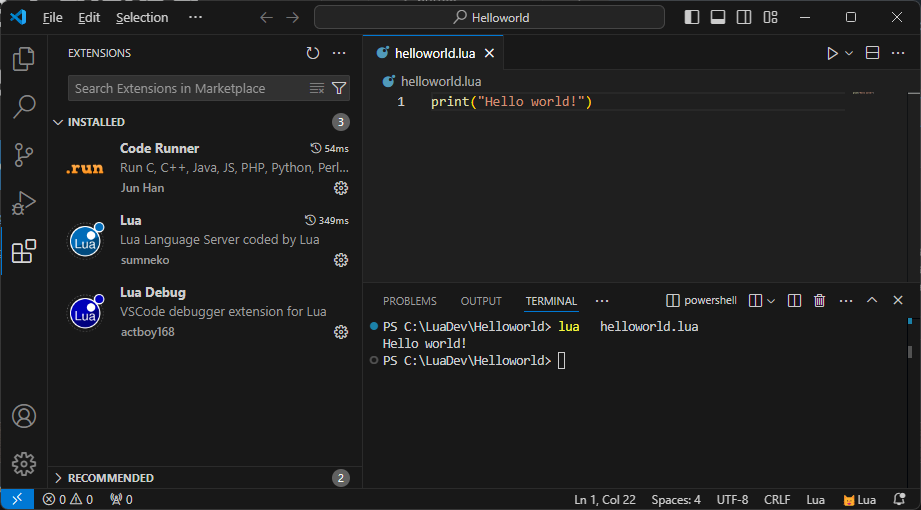Open hidden menu bar items ellipsis
This screenshot has width=921, height=510.
coord(195,18)
